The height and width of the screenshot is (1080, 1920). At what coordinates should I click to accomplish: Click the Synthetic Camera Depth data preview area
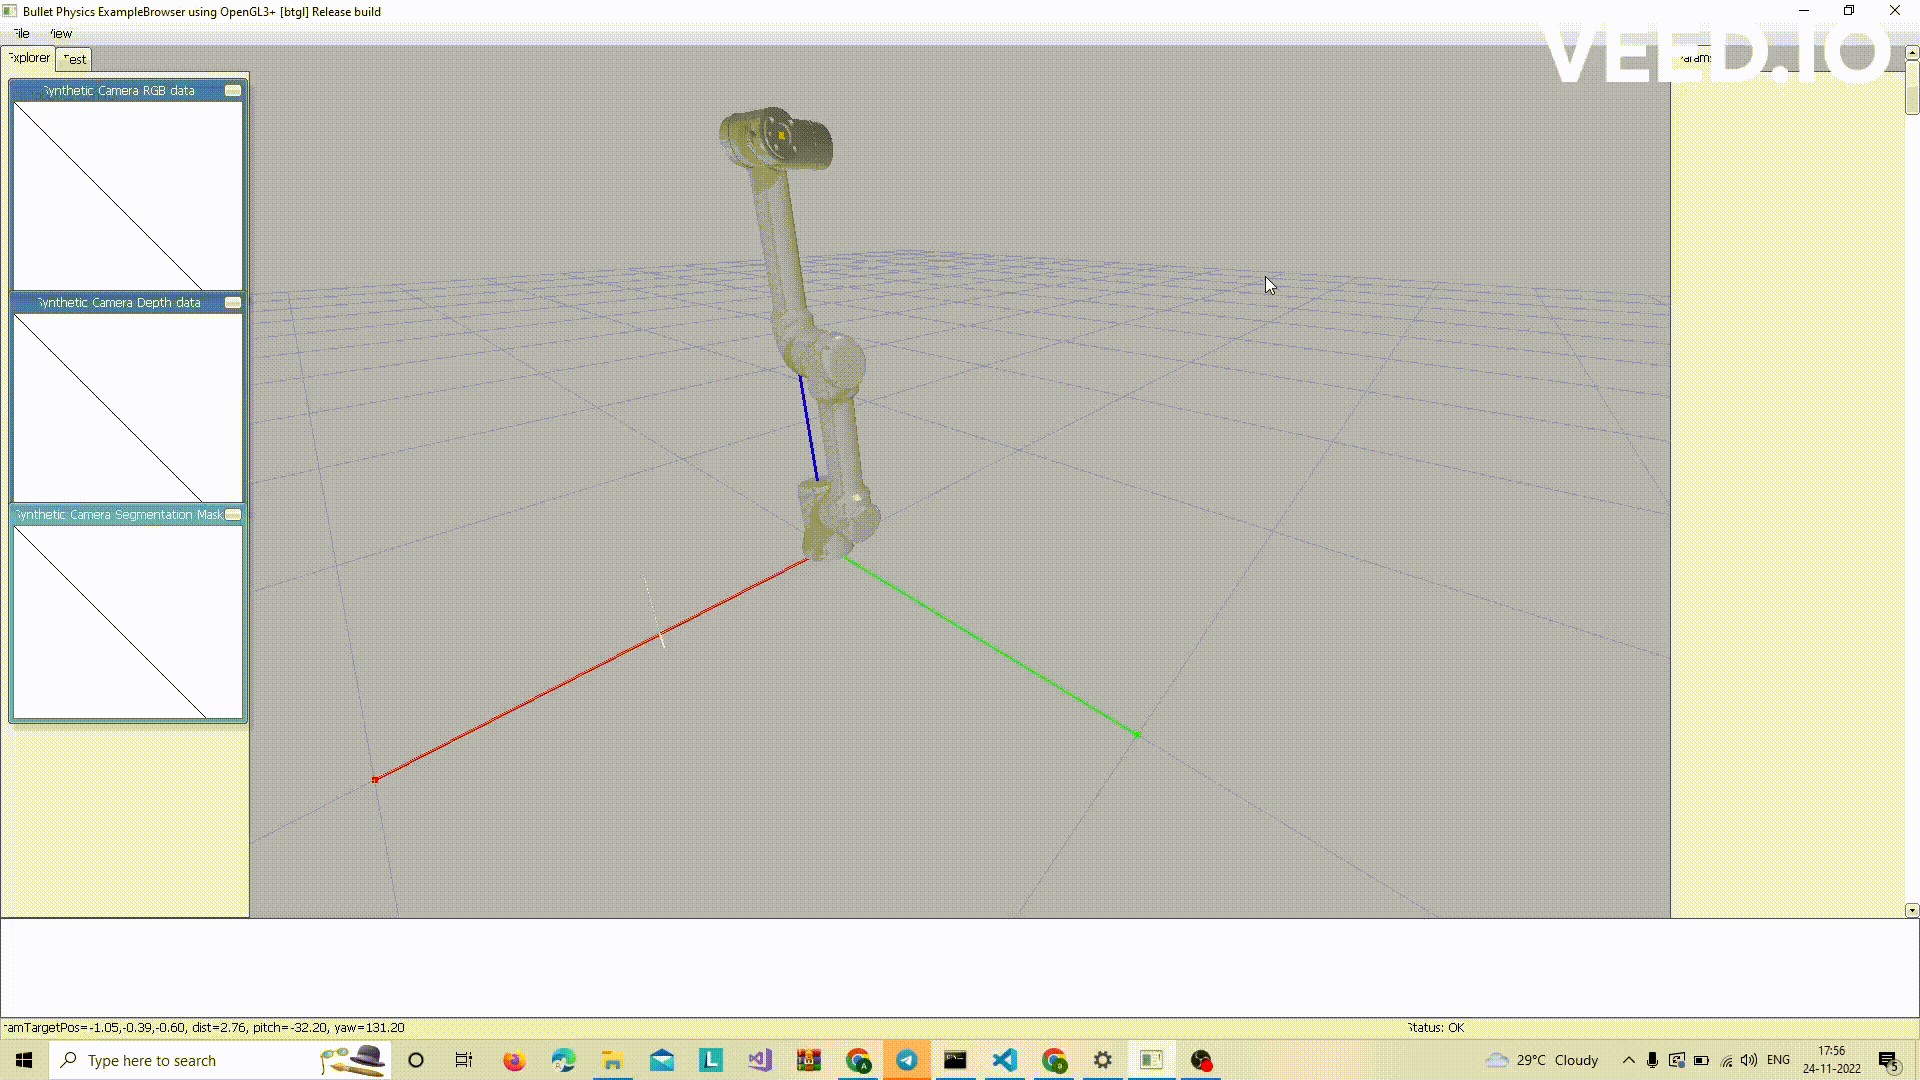127,408
